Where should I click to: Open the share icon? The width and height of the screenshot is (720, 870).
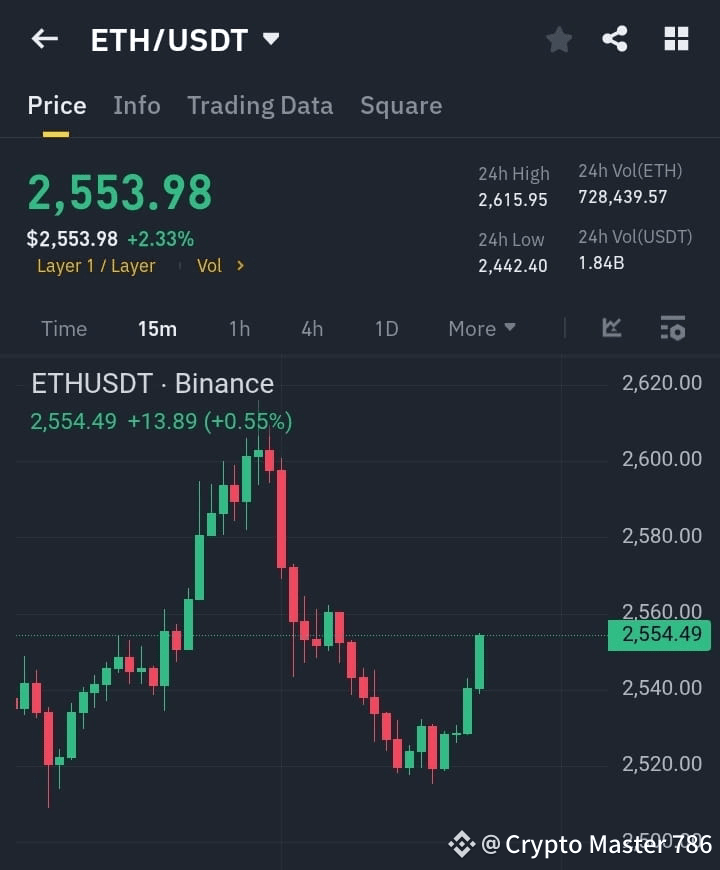click(x=616, y=39)
